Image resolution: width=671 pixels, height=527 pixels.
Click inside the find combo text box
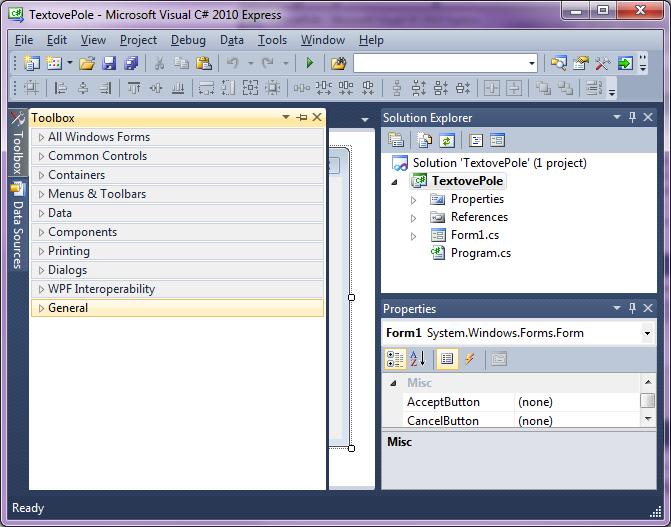pyautogui.click(x=440, y=63)
